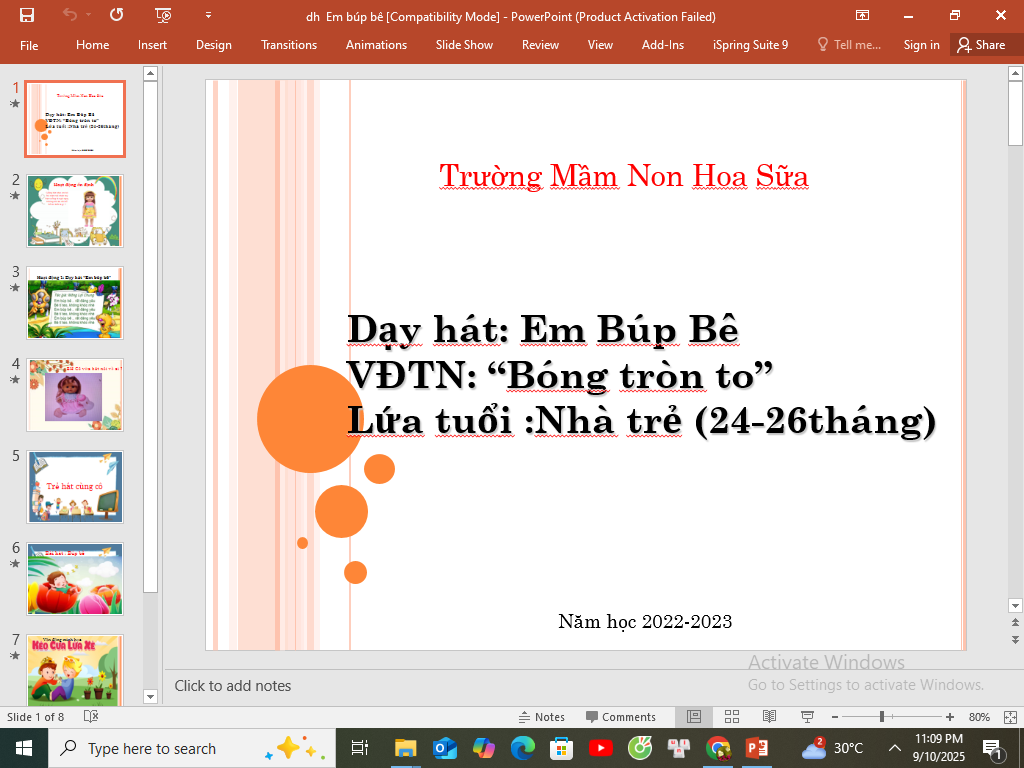Screen dimensions: 1024x768
Task: Toggle the Comments pane
Action: [620, 717]
